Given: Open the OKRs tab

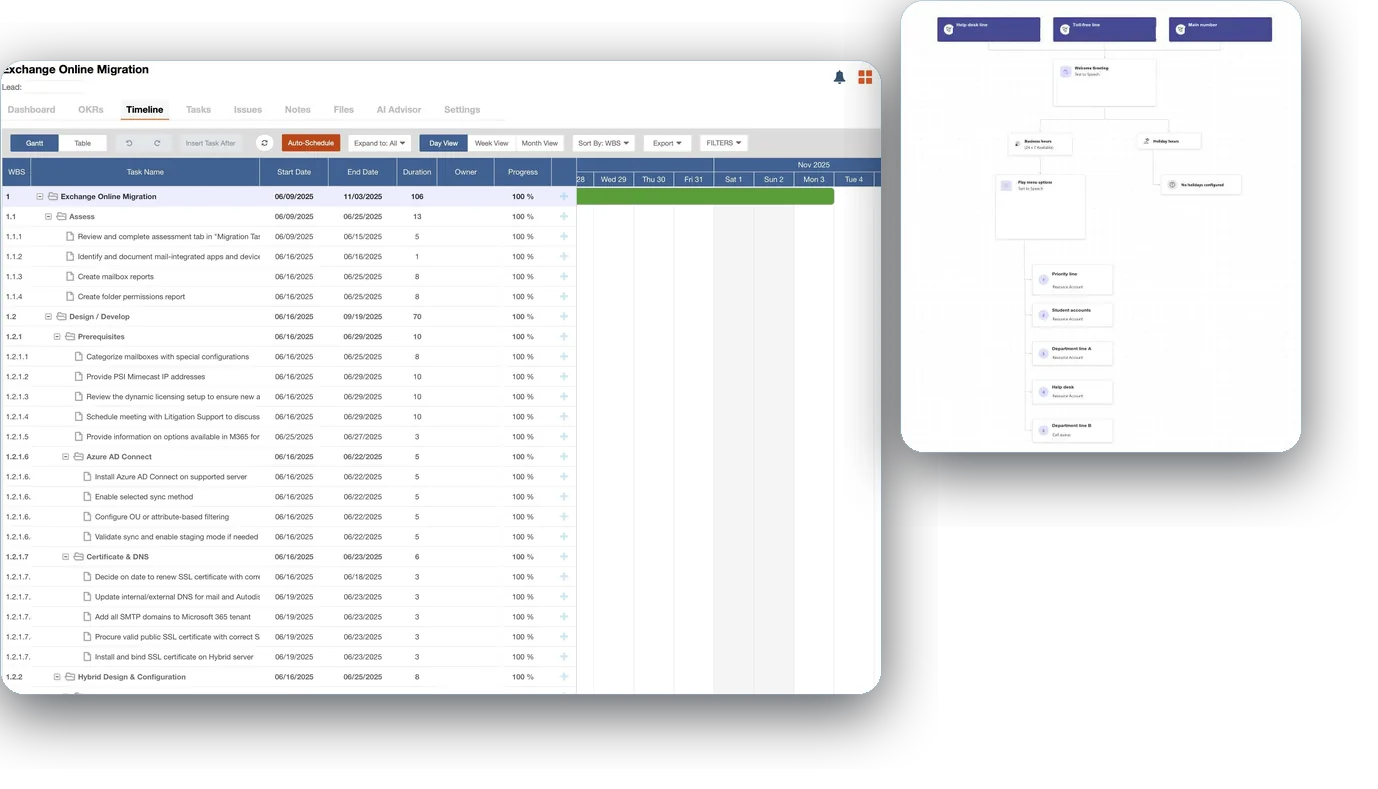Looking at the screenshot, I should click(91, 109).
